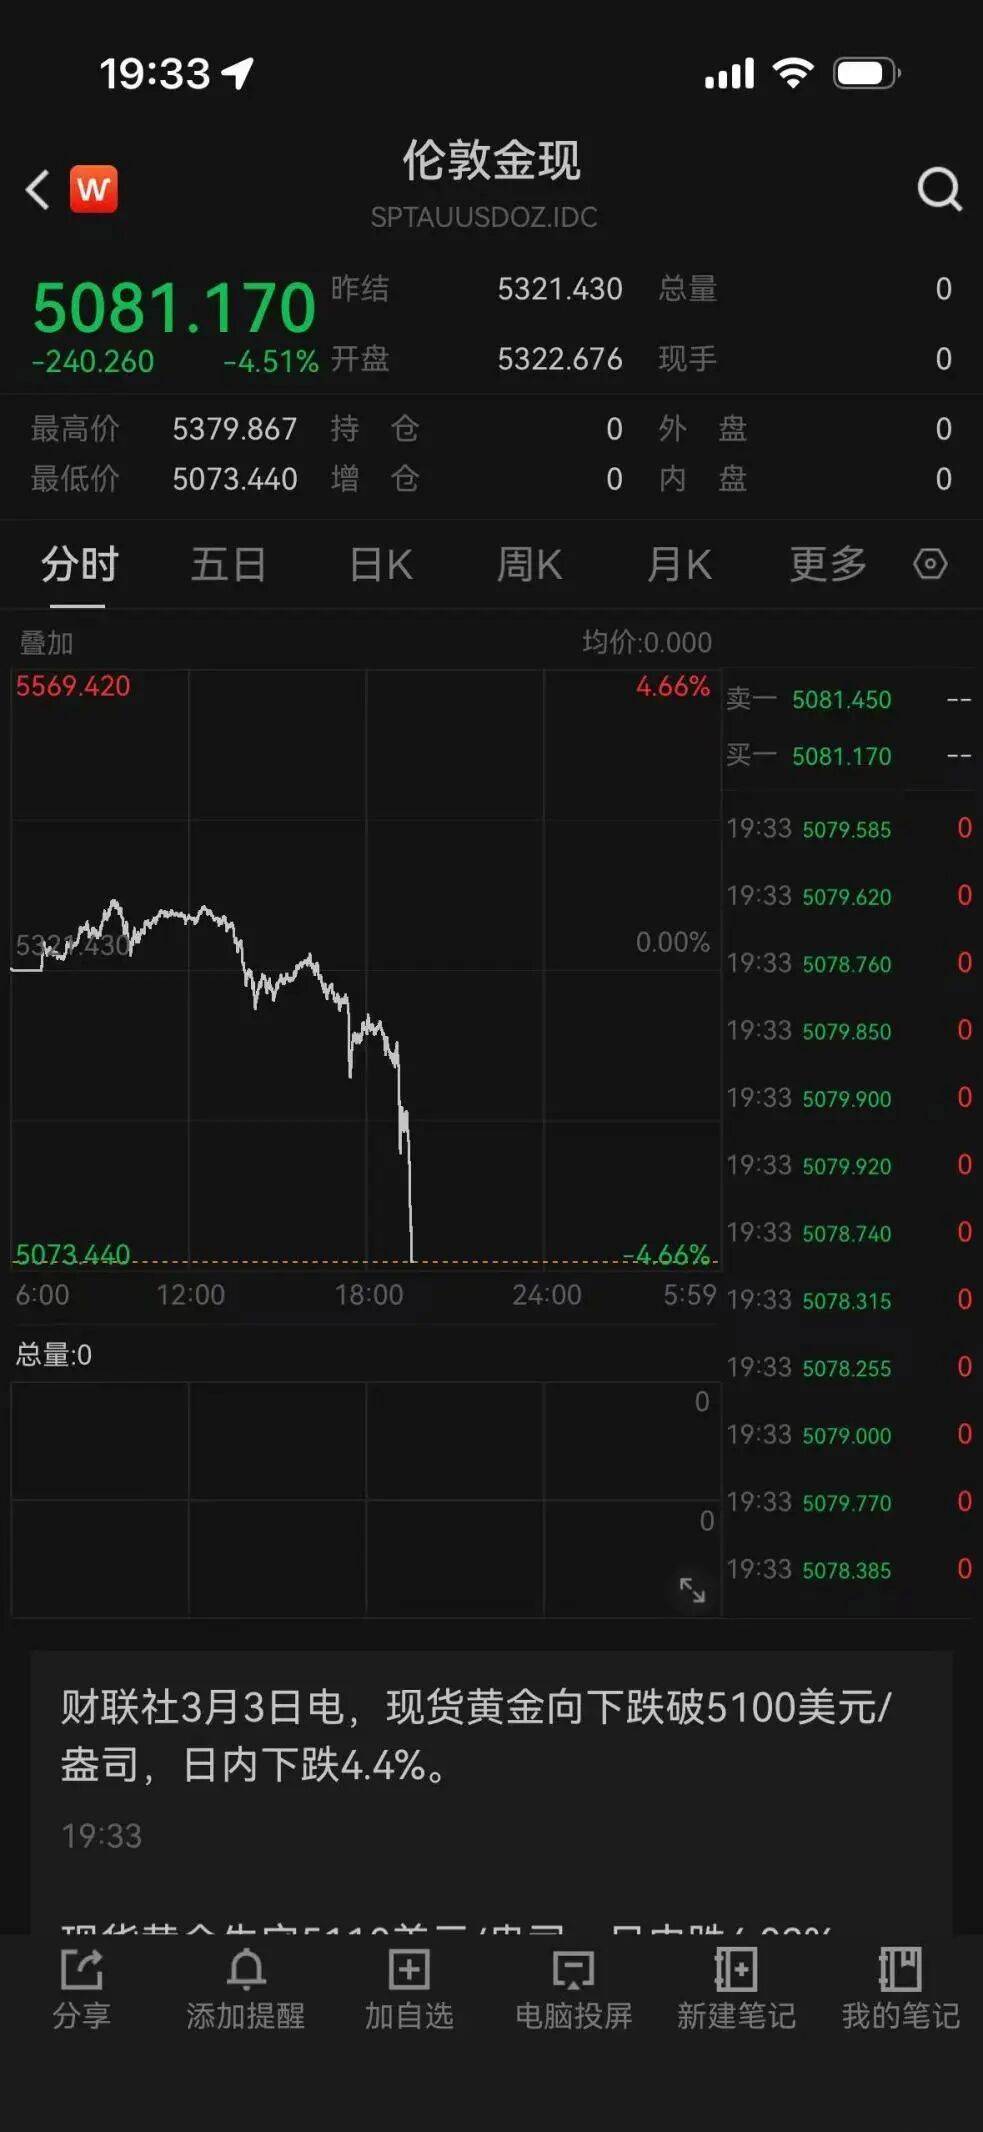Open the red W app logo
This screenshot has height=2132, width=983.
point(93,189)
